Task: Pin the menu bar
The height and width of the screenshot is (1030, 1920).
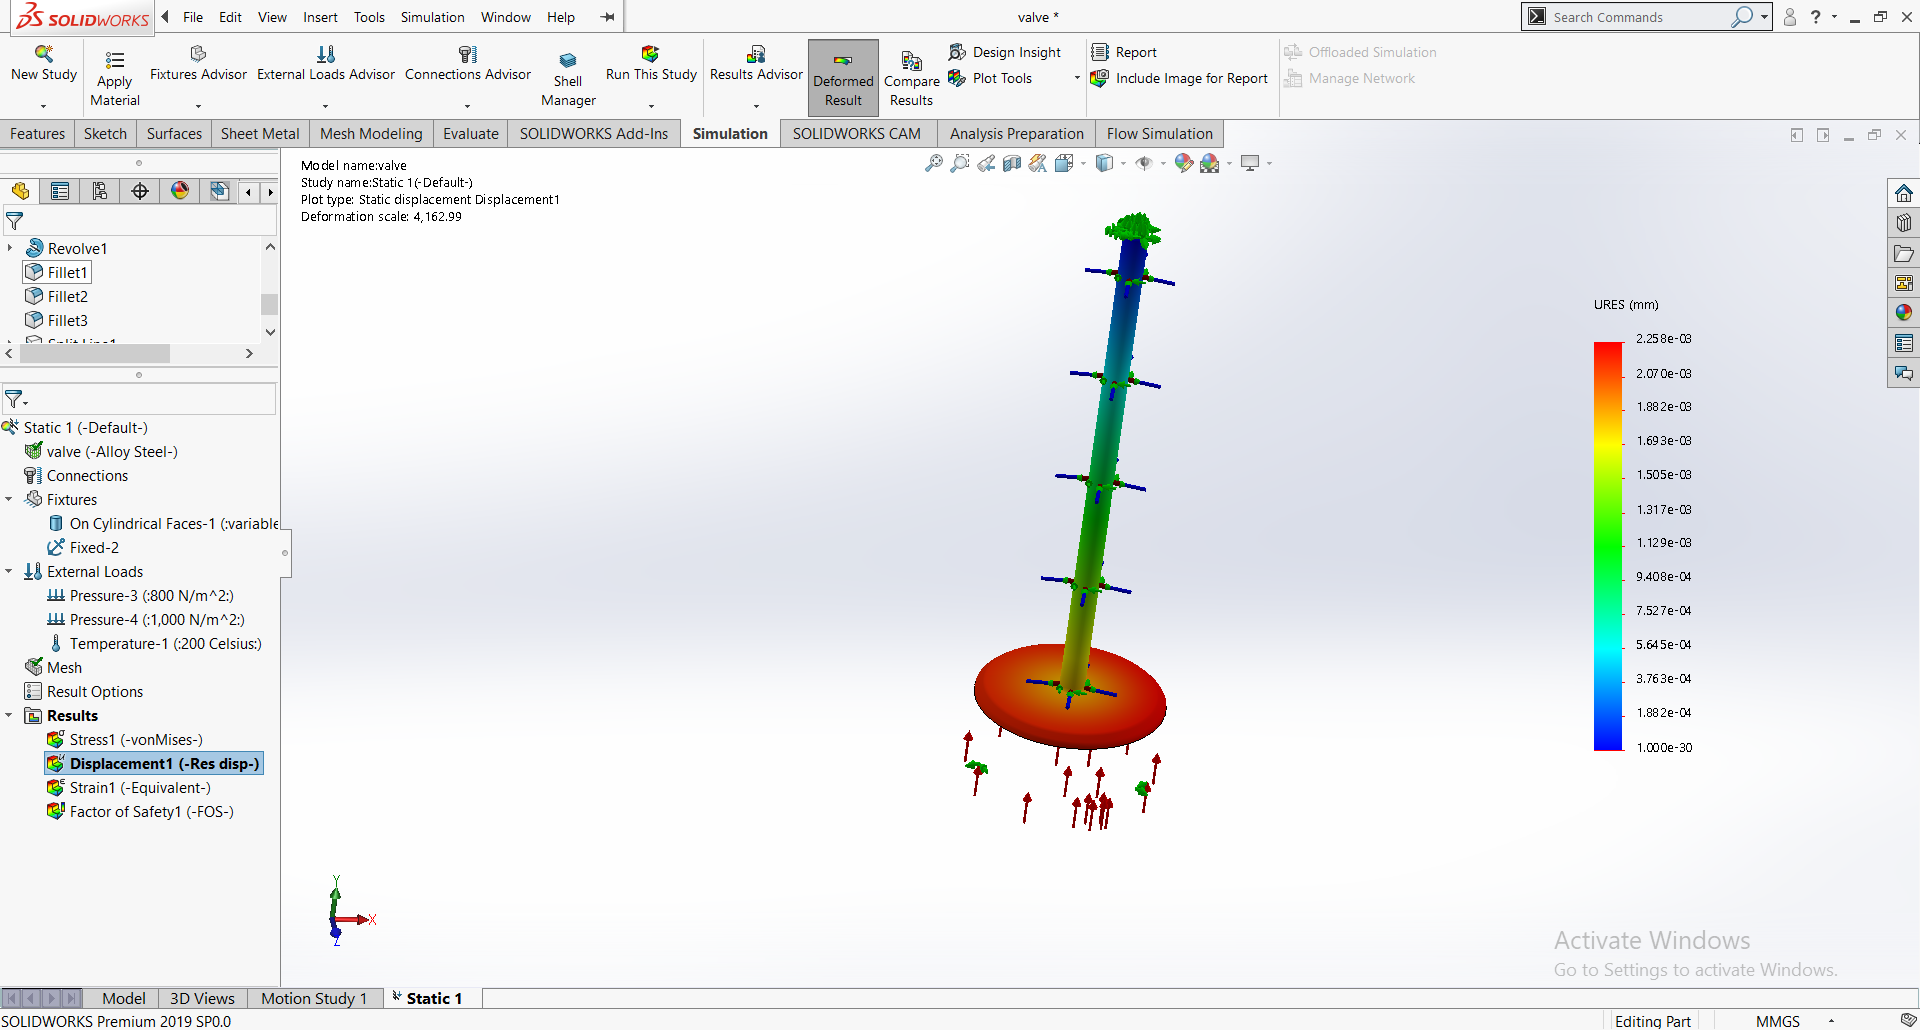Action: [x=607, y=17]
